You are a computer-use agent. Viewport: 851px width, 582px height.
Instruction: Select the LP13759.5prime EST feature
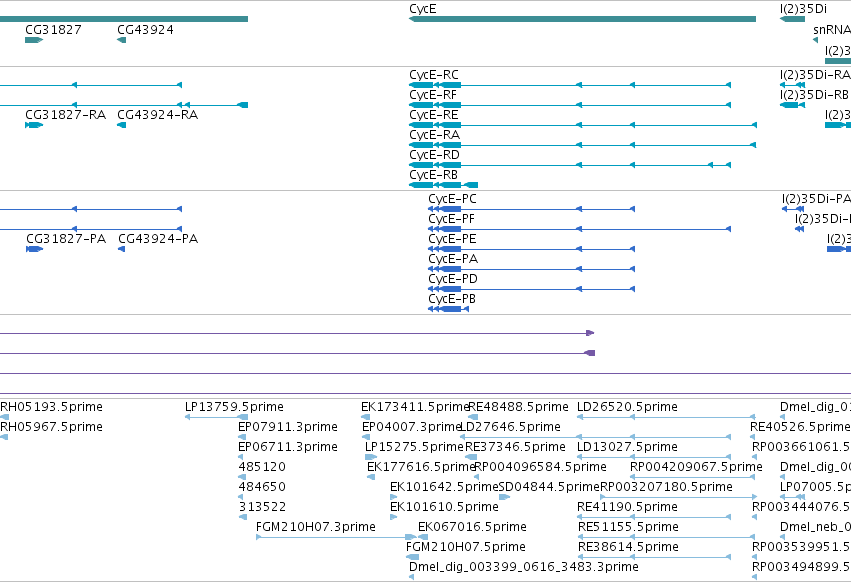pos(217,417)
